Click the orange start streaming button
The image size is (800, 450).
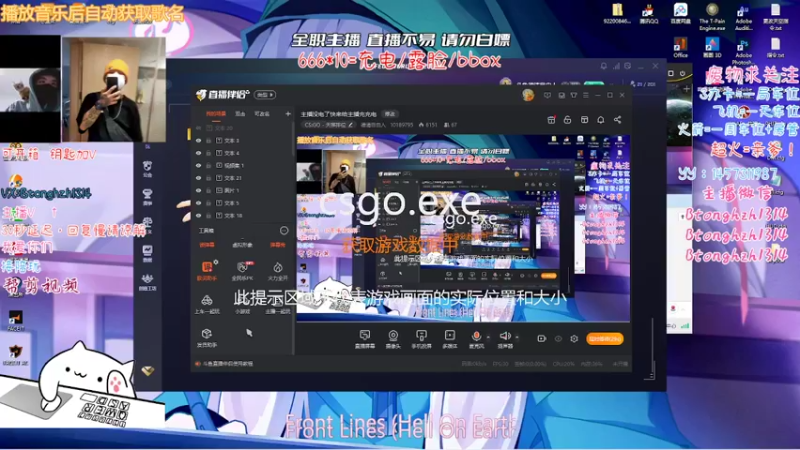coord(605,338)
